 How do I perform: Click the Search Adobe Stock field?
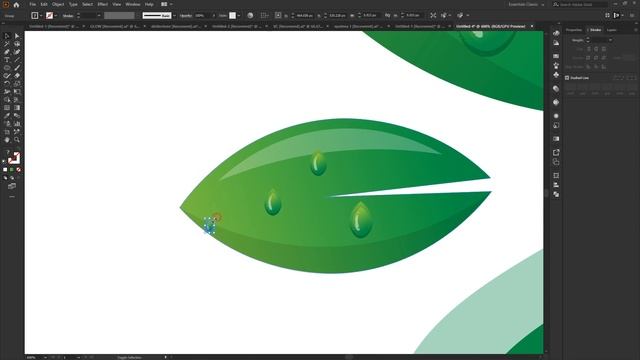coord(580,4)
